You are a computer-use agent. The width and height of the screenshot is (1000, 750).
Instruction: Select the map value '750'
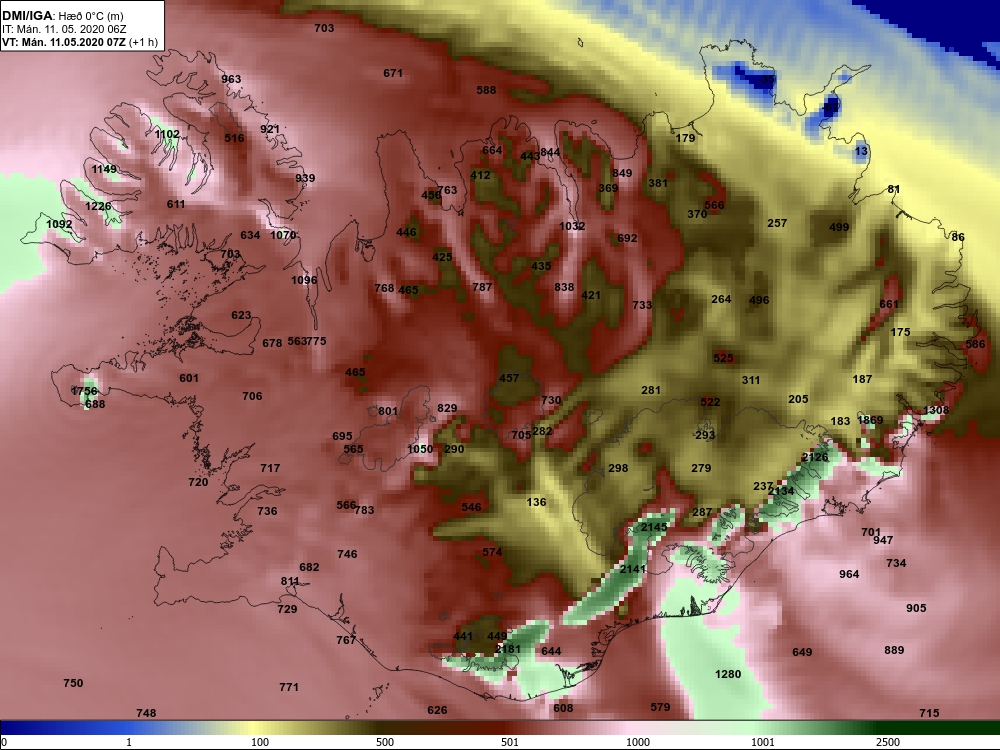coord(73,683)
